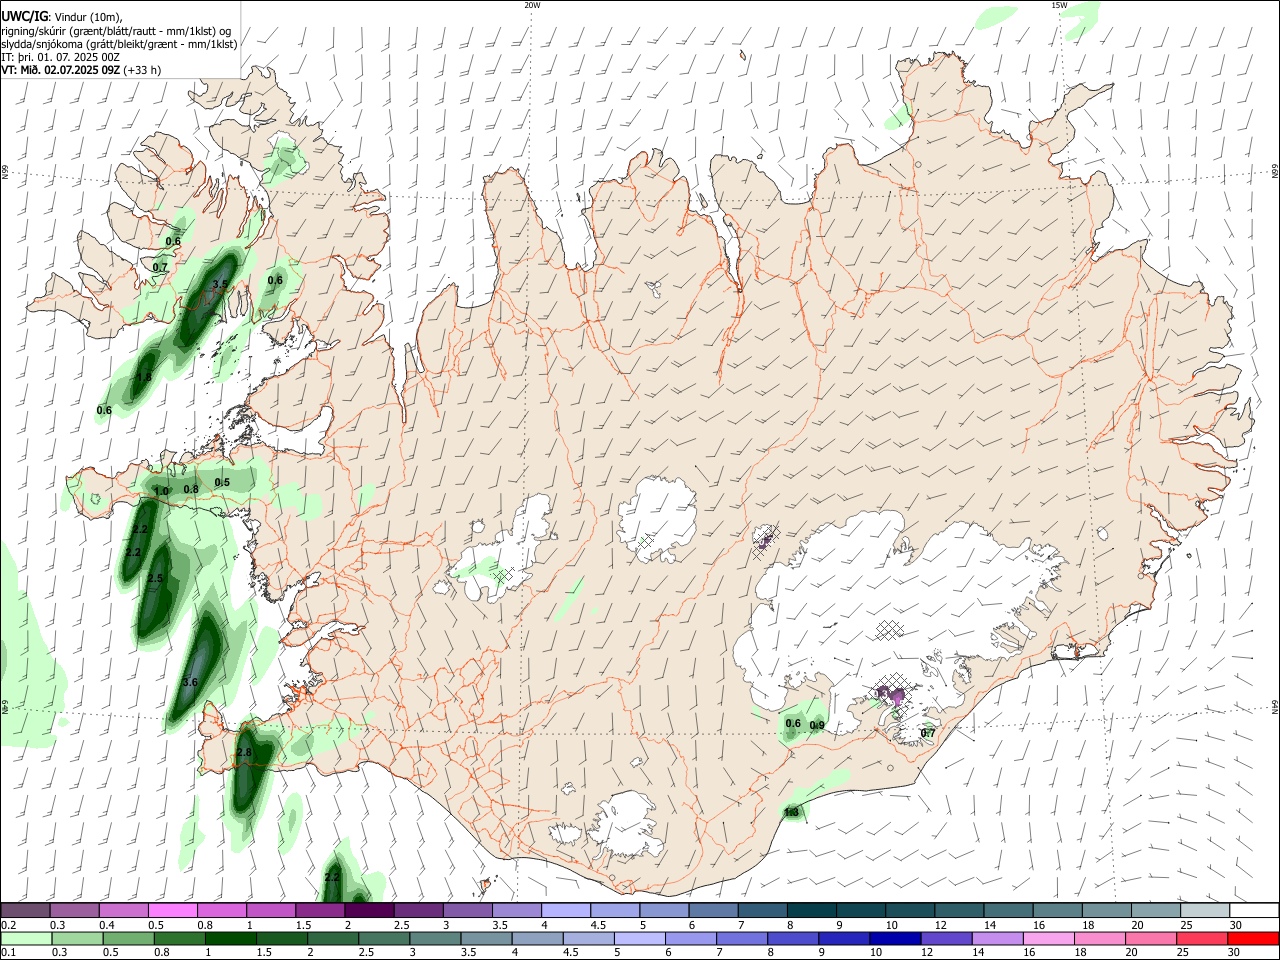Click the navy blue 10 swatch in the lower legend
This screenshot has height=960, width=1280.
pyautogui.click(x=893, y=938)
